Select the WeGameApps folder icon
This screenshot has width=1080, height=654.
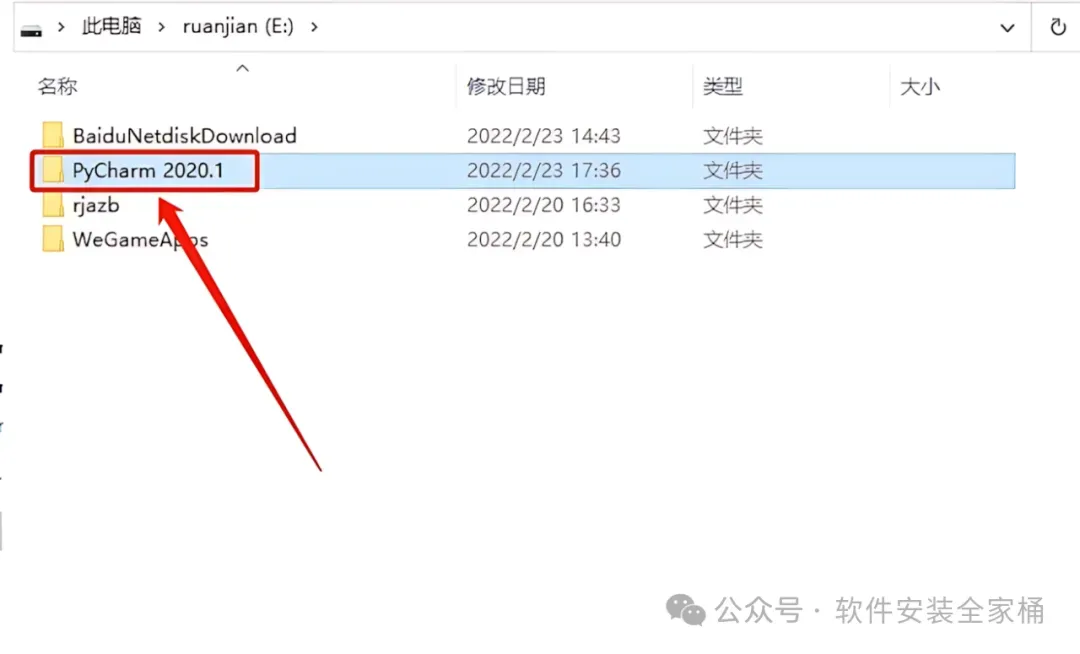pyautogui.click(x=52, y=239)
